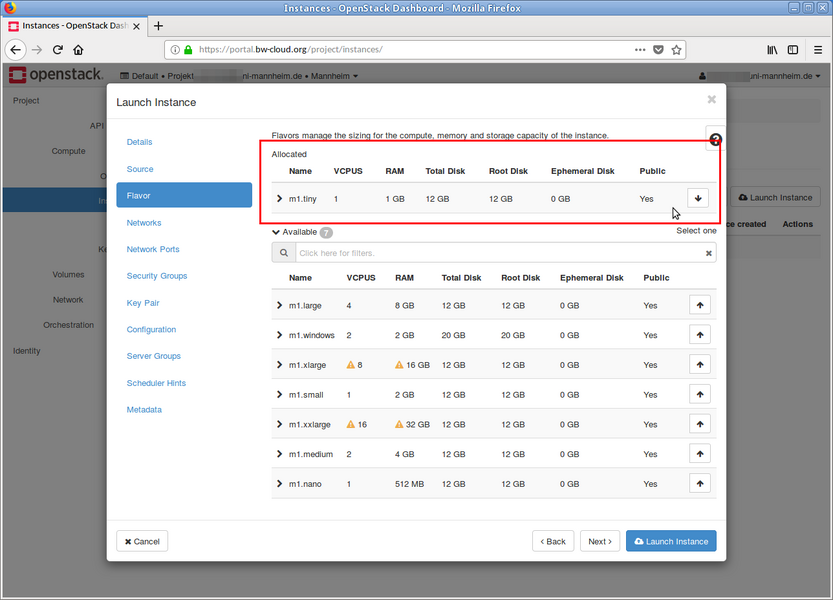Click the blue Launch Instance button
This screenshot has width=833, height=600.
pyautogui.click(x=671, y=541)
